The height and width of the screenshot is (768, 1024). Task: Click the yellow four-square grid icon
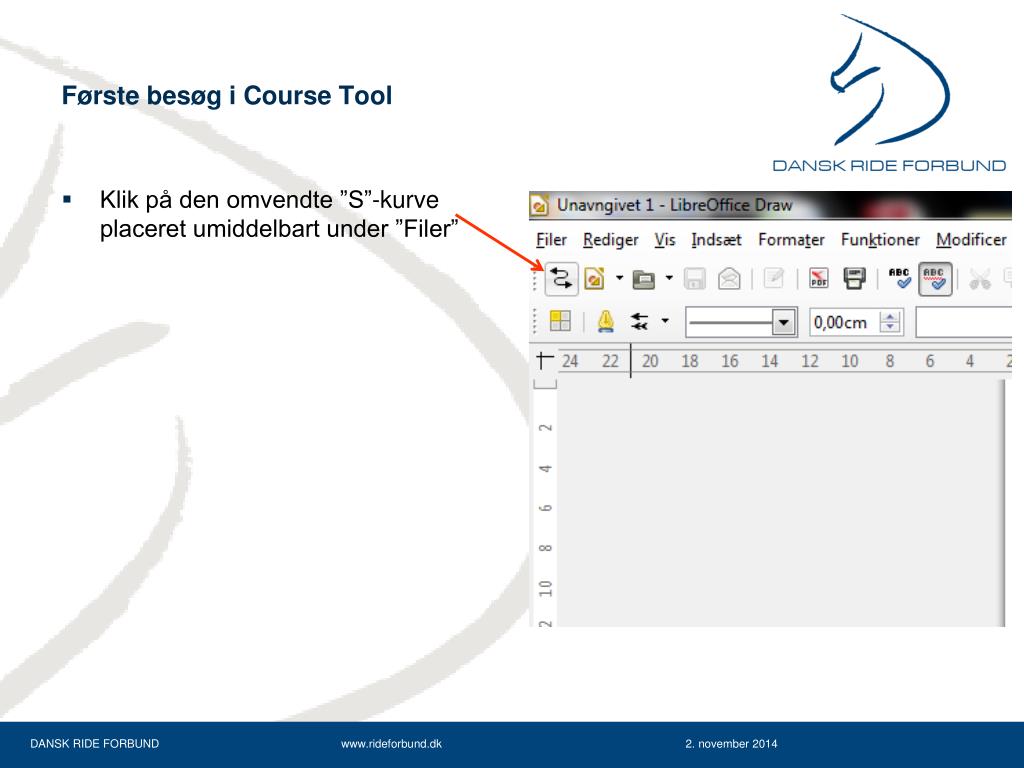560,321
